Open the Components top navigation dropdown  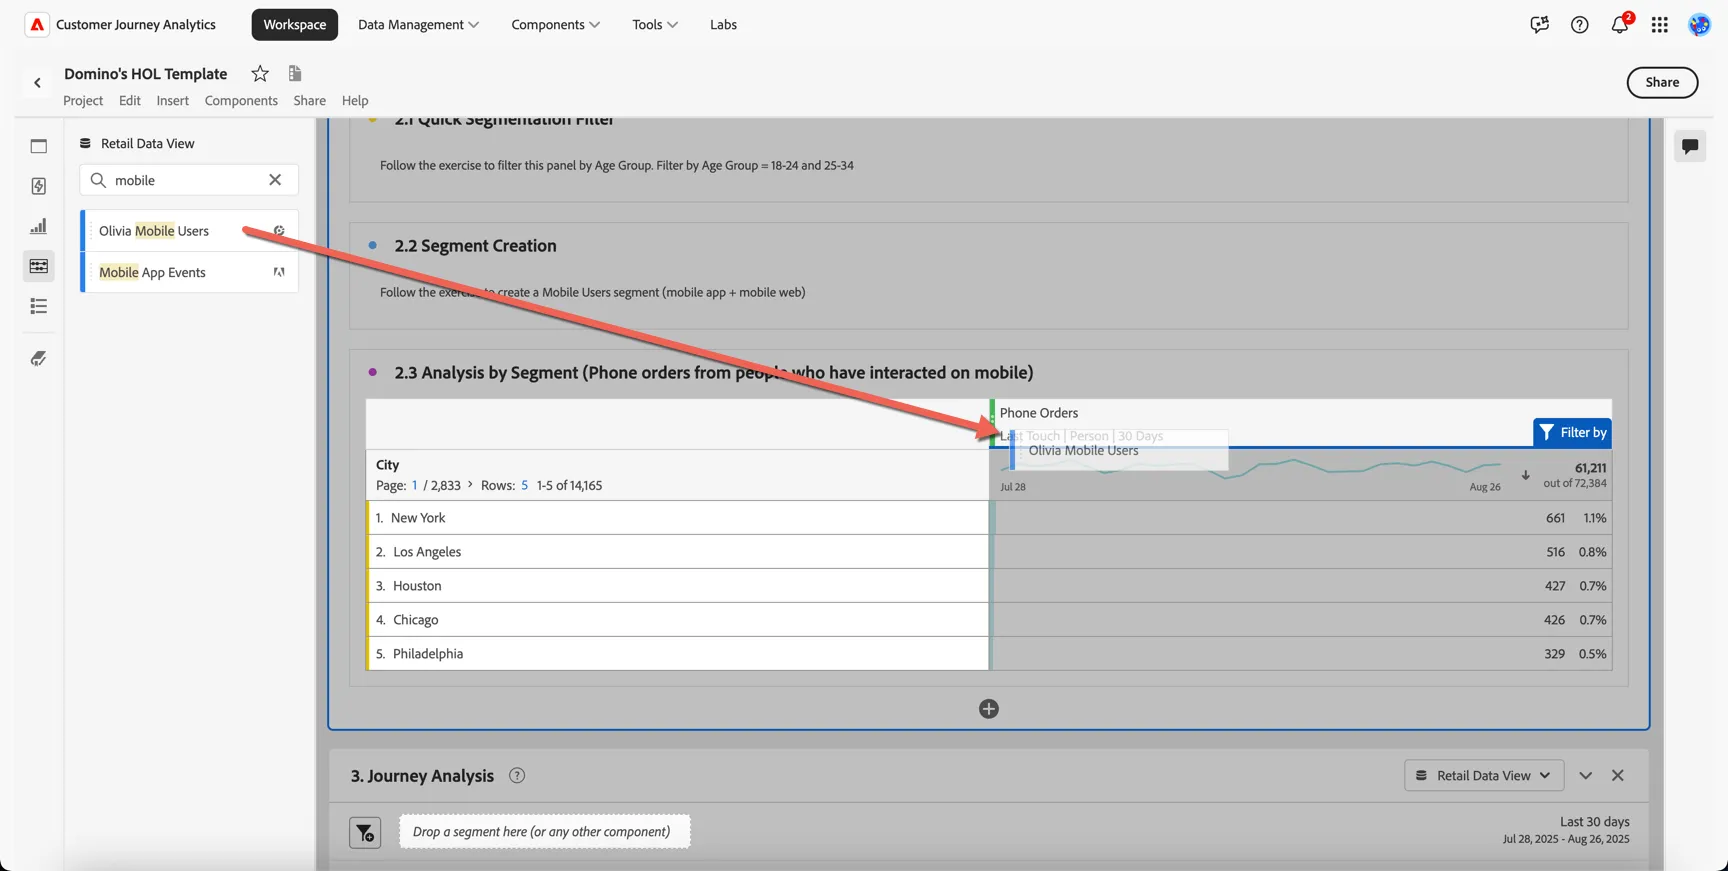click(x=555, y=25)
